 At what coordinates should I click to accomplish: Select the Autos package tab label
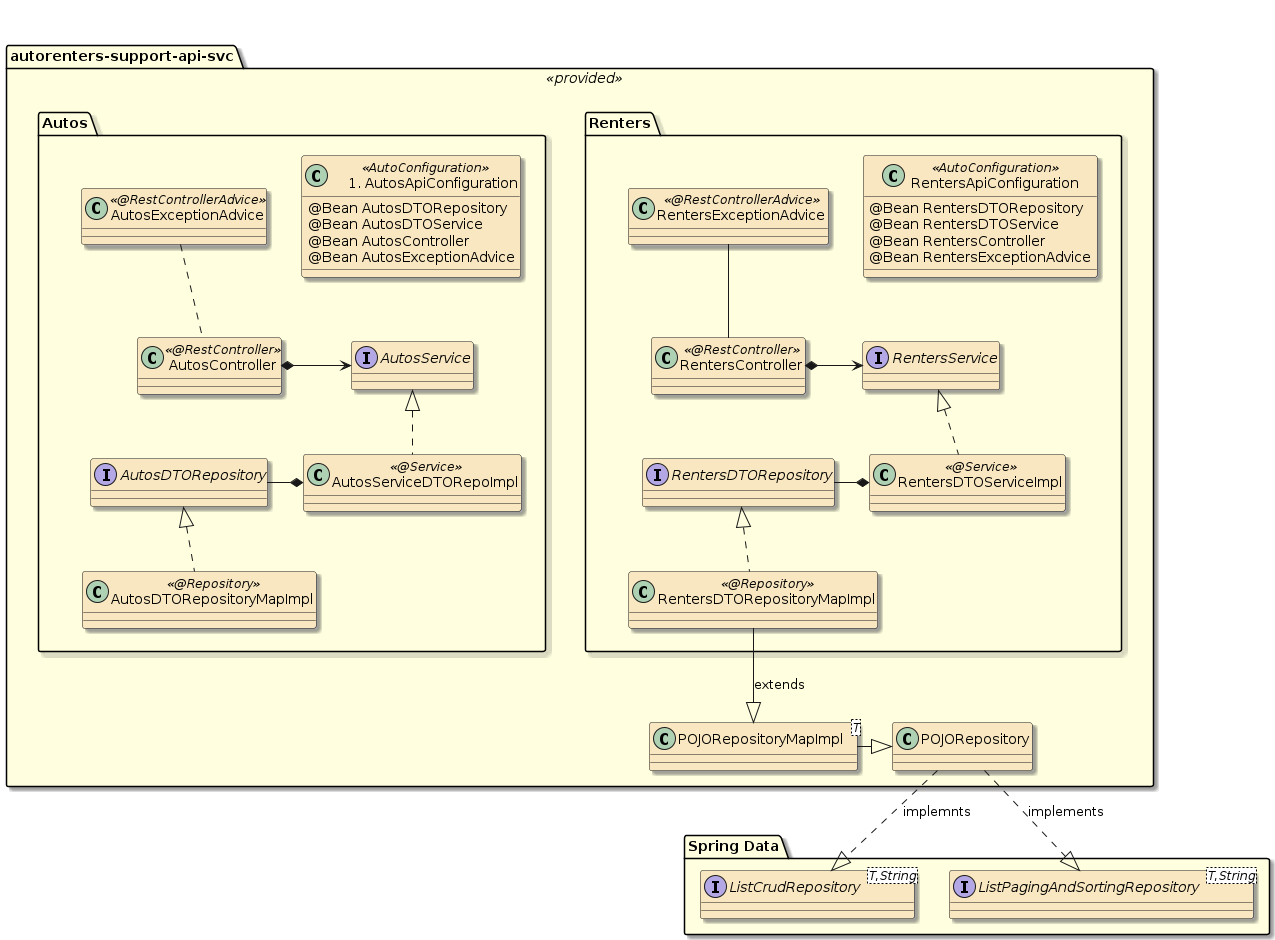click(x=66, y=123)
